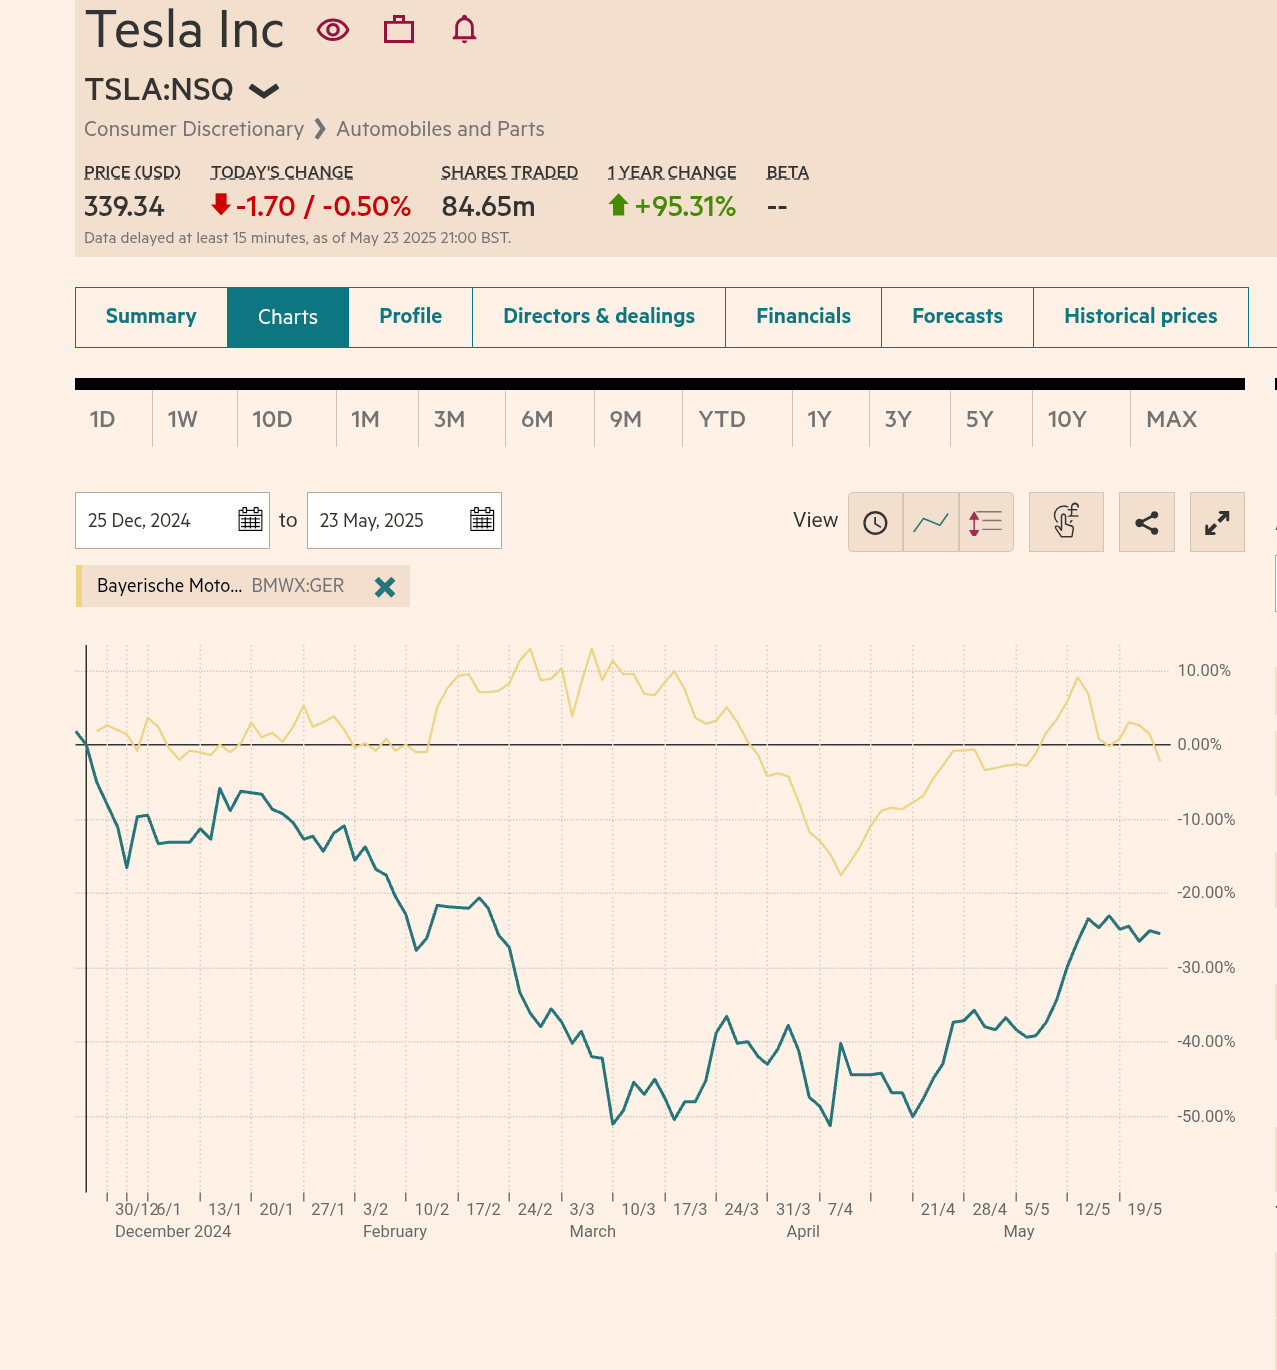Select the line chart view icon
Viewport: 1277px width, 1370px height.
click(x=930, y=521)
